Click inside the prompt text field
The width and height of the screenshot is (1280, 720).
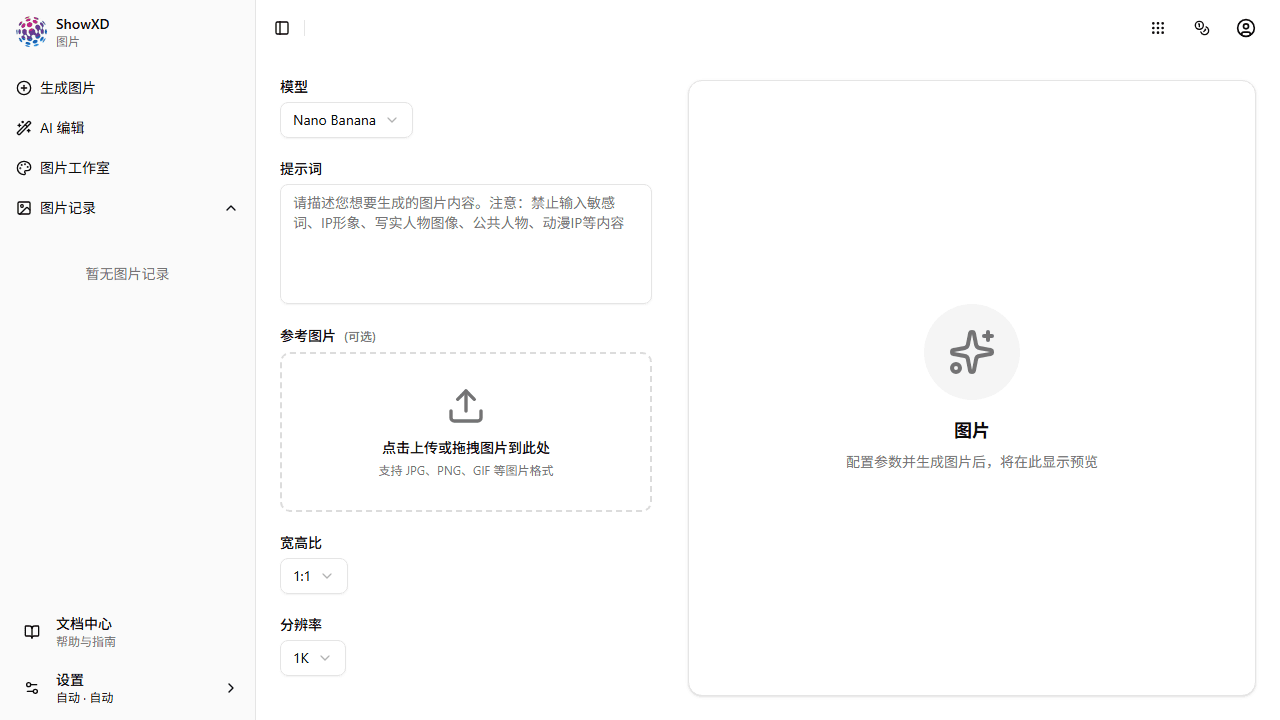(x=465, y=243)
